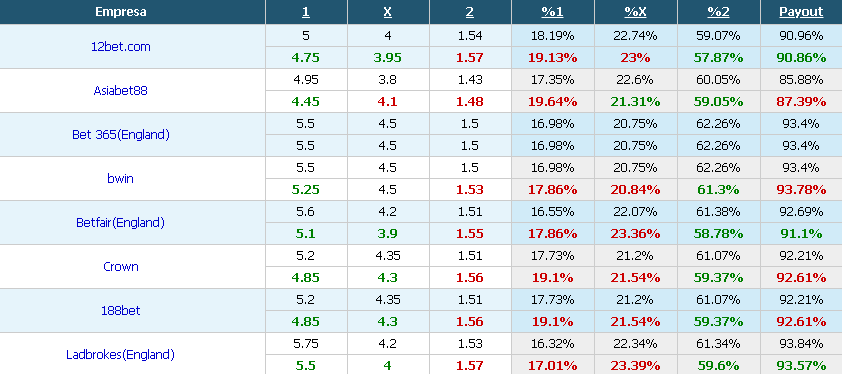Sort by the X column header
Image resolution: width=842 pixels, height=374 pixels.
coord(388,12)
